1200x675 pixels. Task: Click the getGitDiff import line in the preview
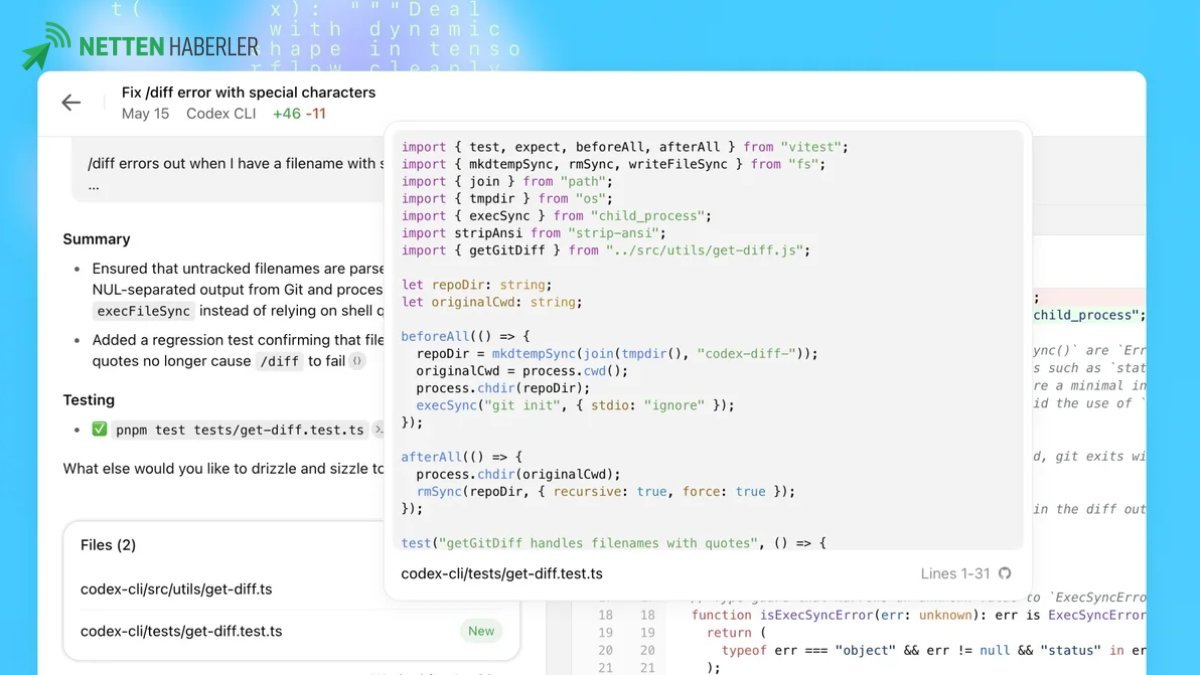coord(604,250)
